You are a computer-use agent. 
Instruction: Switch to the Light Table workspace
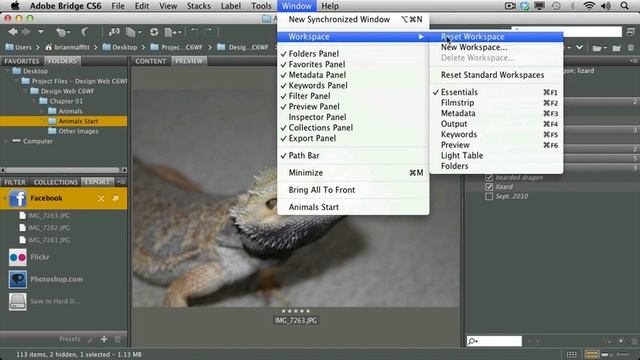[x=496, y=156]
